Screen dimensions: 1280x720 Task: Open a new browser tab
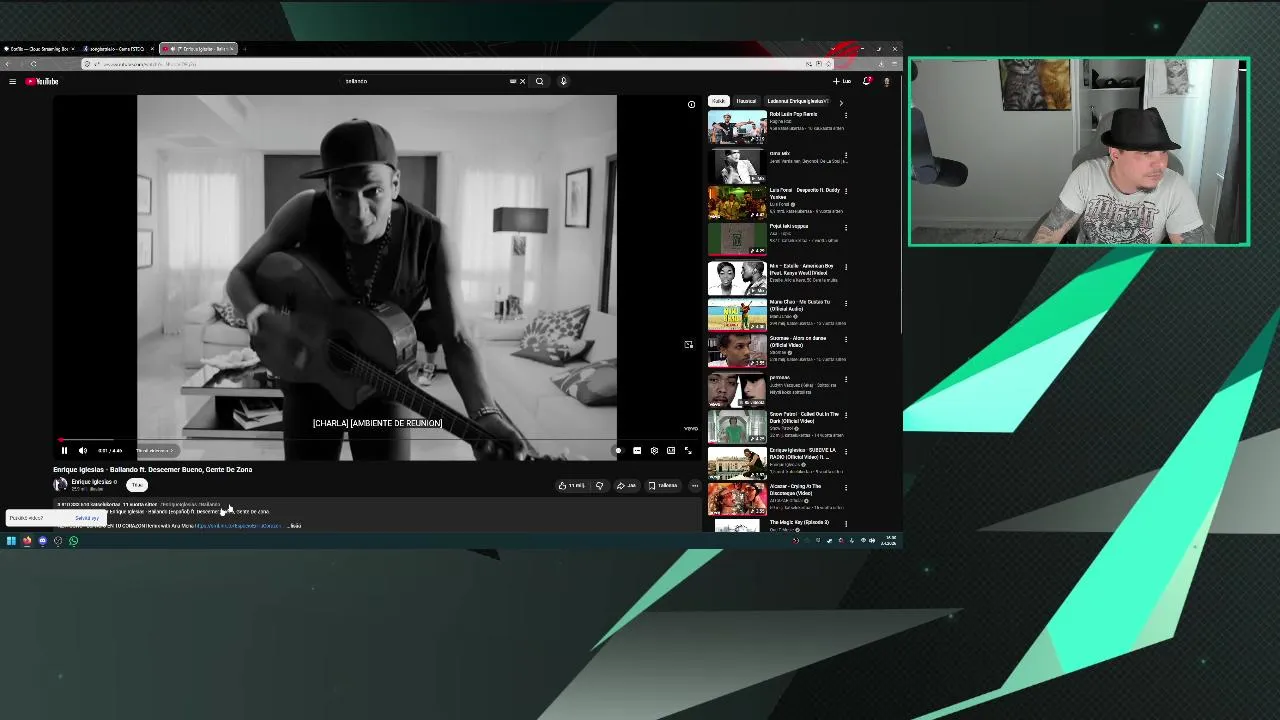[x=244, y=49]
